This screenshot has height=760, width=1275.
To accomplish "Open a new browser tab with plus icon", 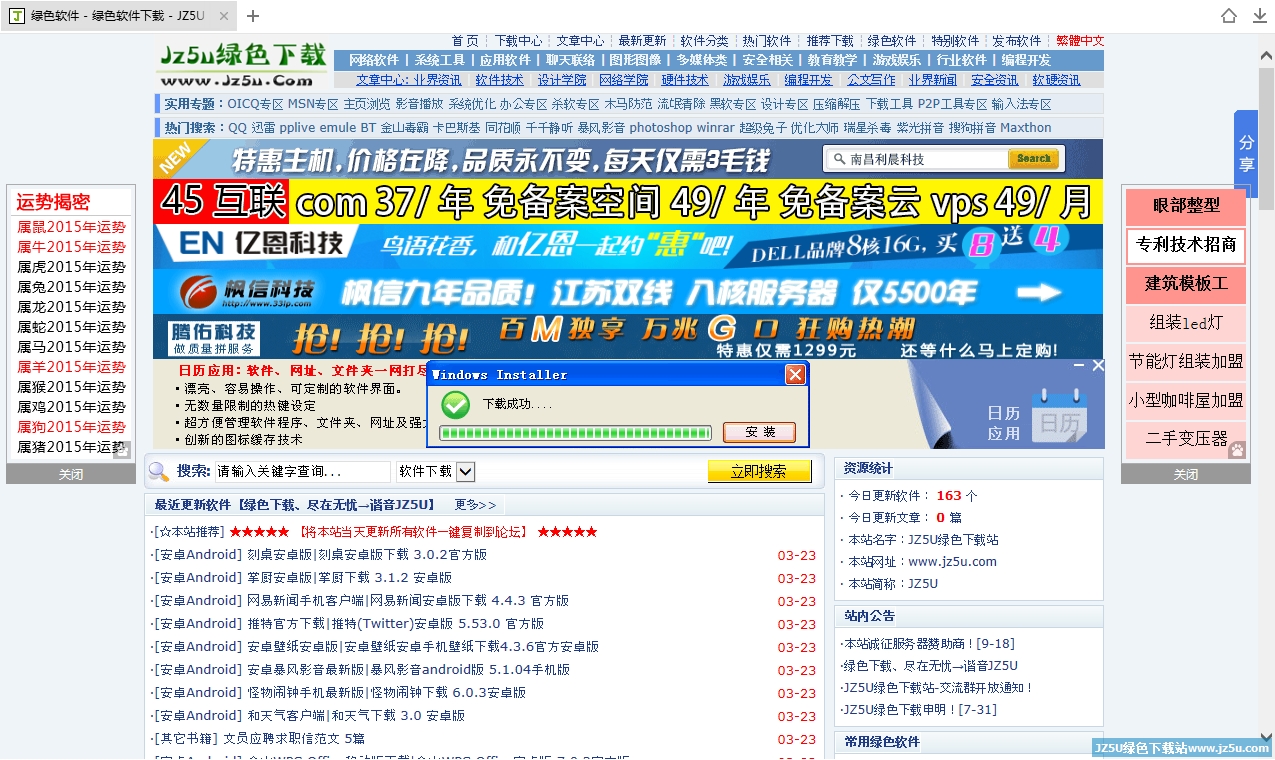I will pos(253,16).
